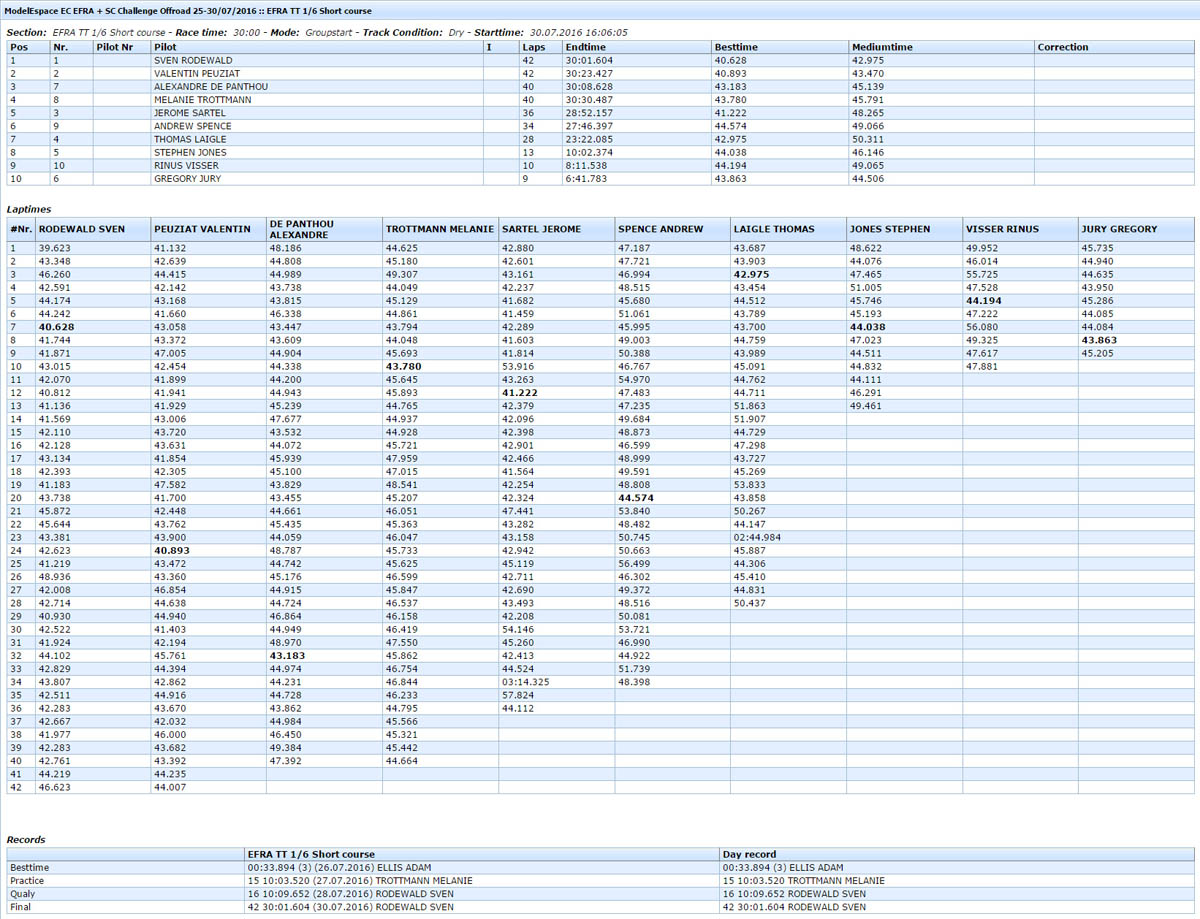Image resolution: width=1200 pixels, height=919 pixels.
Task: Click the Correction column header
Action: pyautogui.click(x=1063, y=47)
